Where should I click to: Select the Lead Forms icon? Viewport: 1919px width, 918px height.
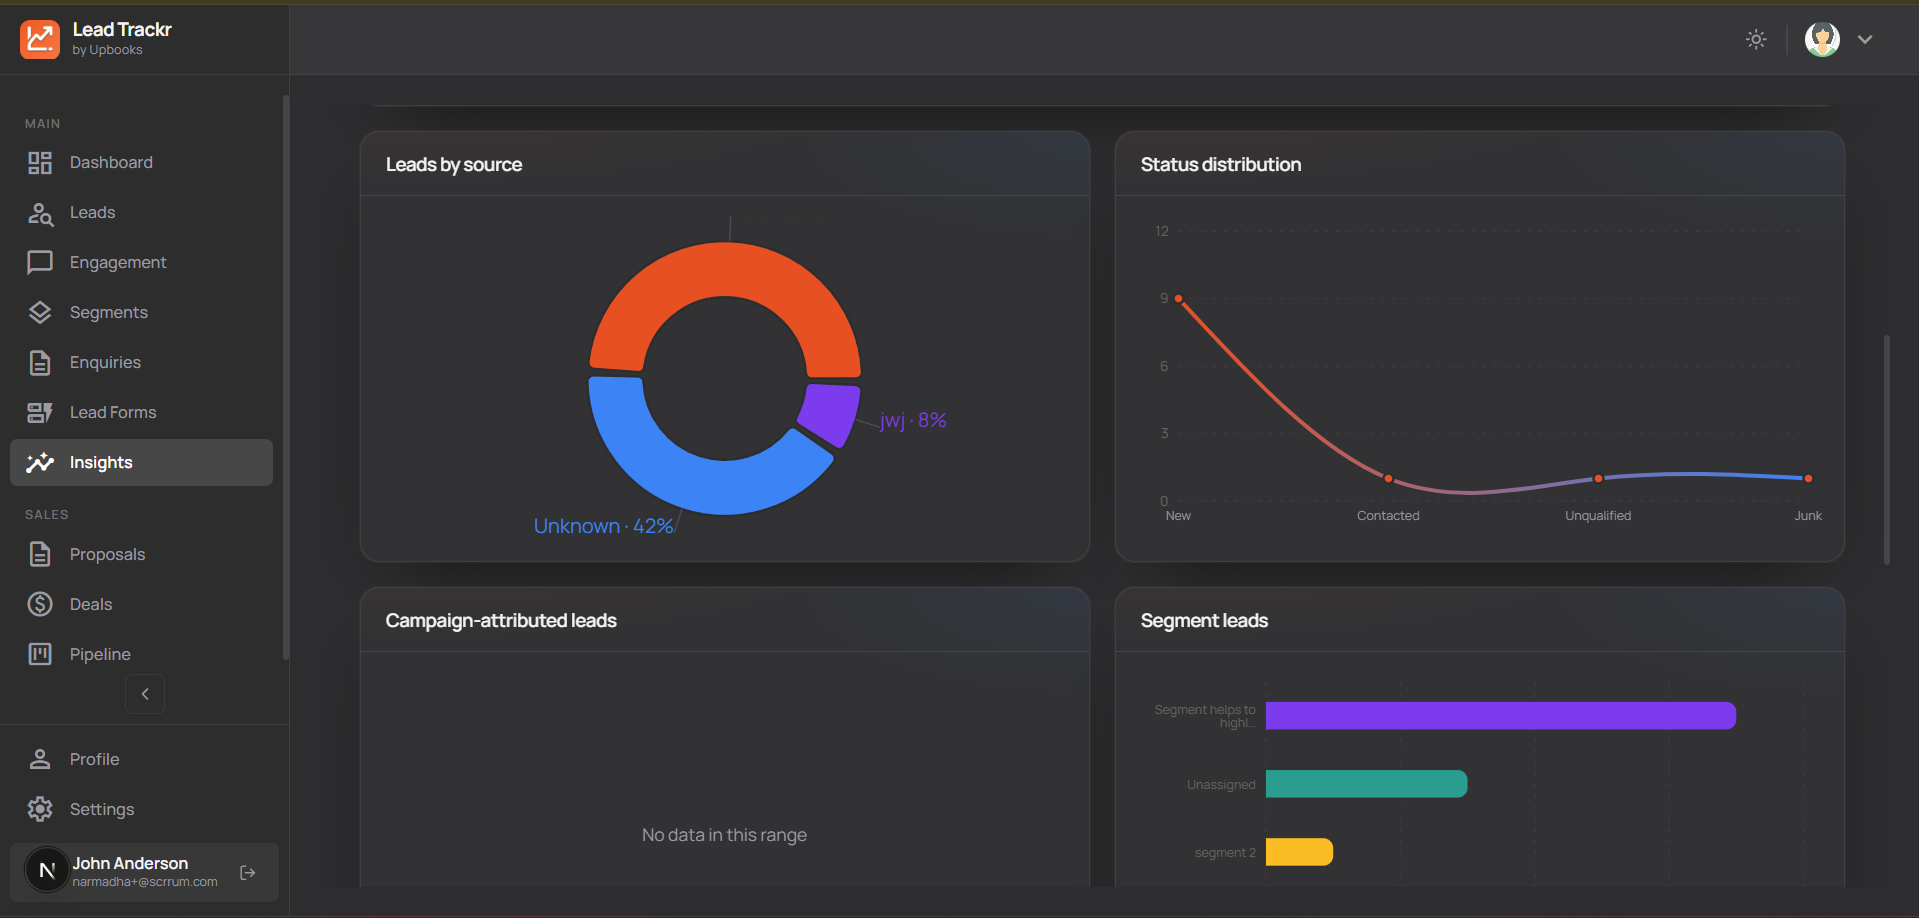coord(40,412)
